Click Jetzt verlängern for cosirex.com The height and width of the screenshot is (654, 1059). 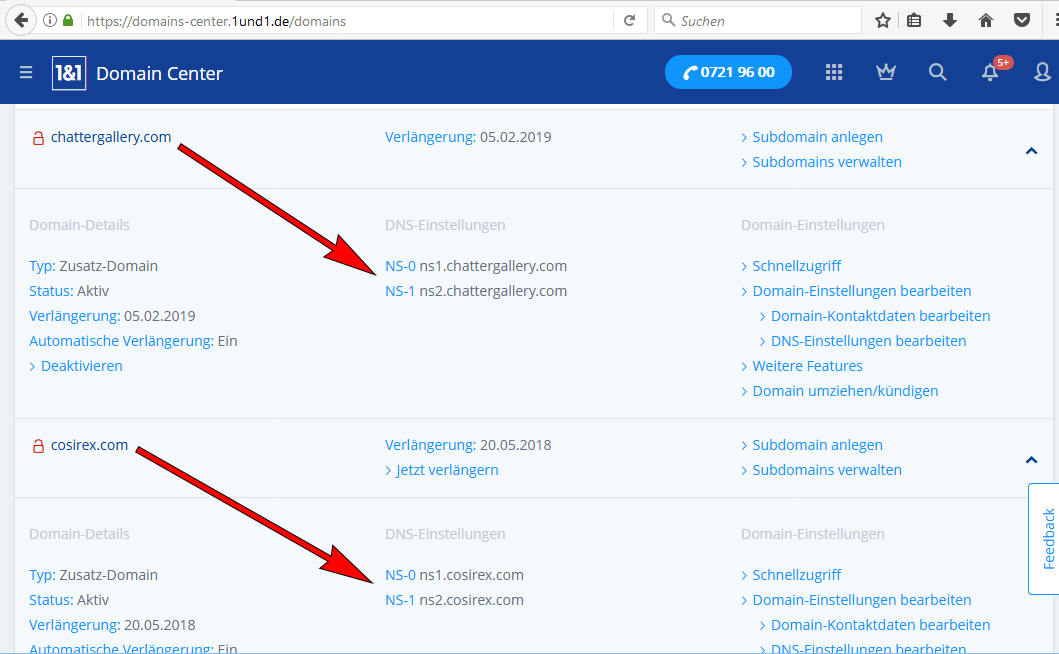(446, 470)
